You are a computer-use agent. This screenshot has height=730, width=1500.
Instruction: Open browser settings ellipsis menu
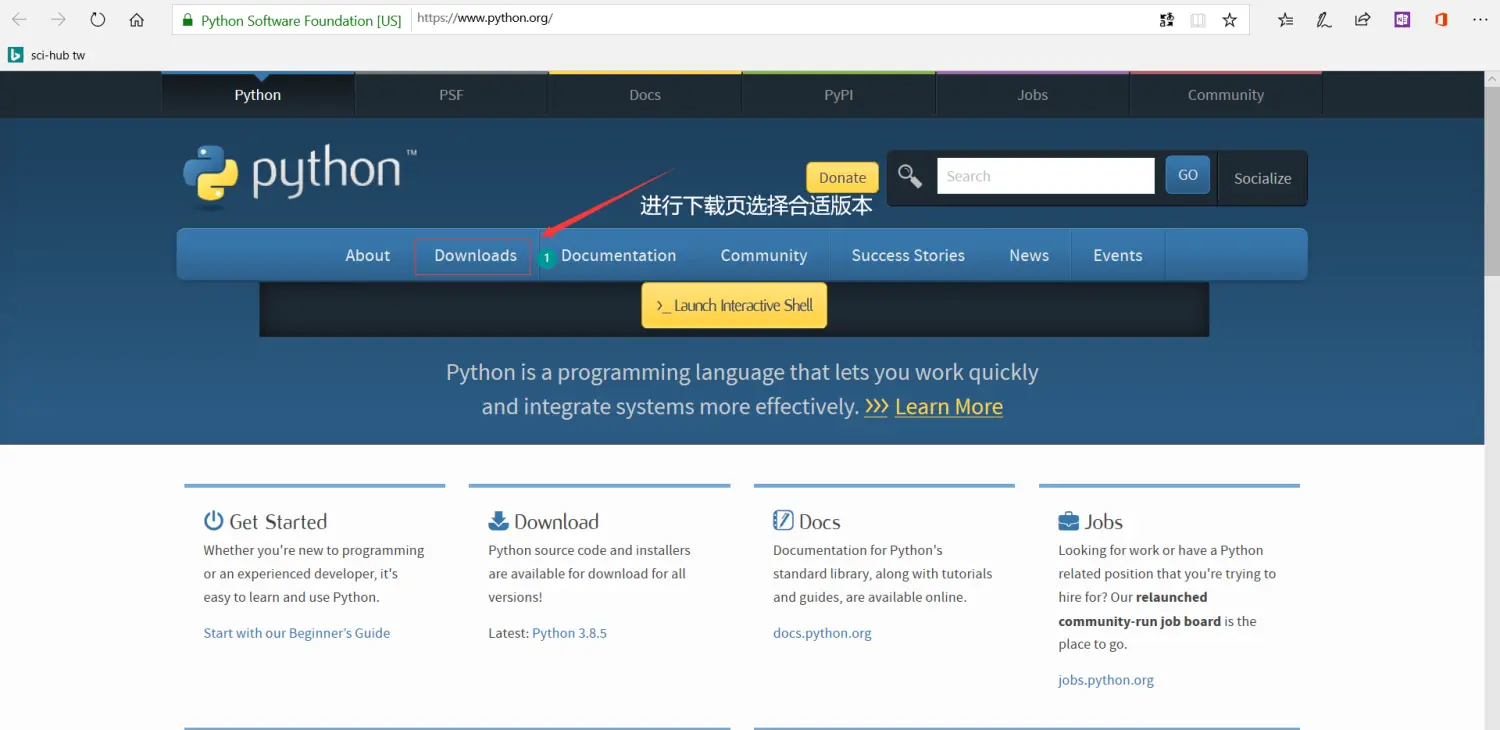(1480, 20)
